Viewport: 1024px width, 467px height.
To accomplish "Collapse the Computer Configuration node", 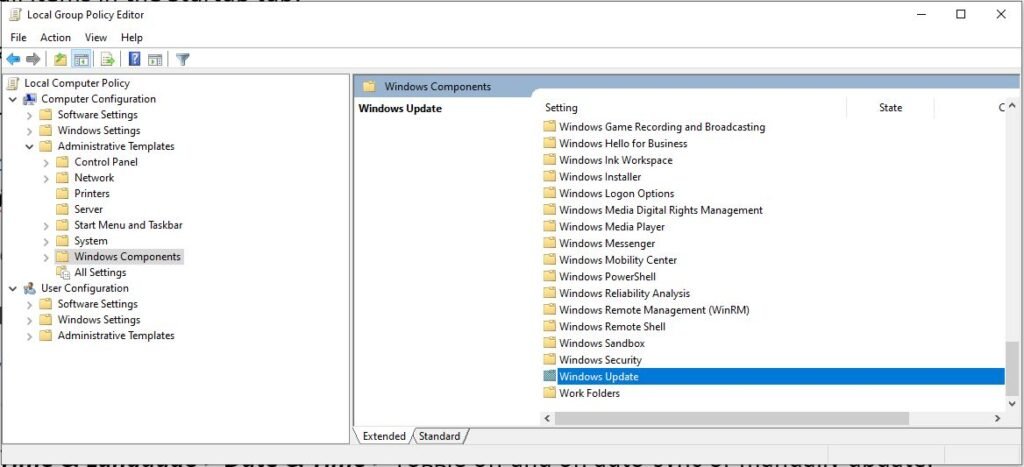I will tap(13, 99).
